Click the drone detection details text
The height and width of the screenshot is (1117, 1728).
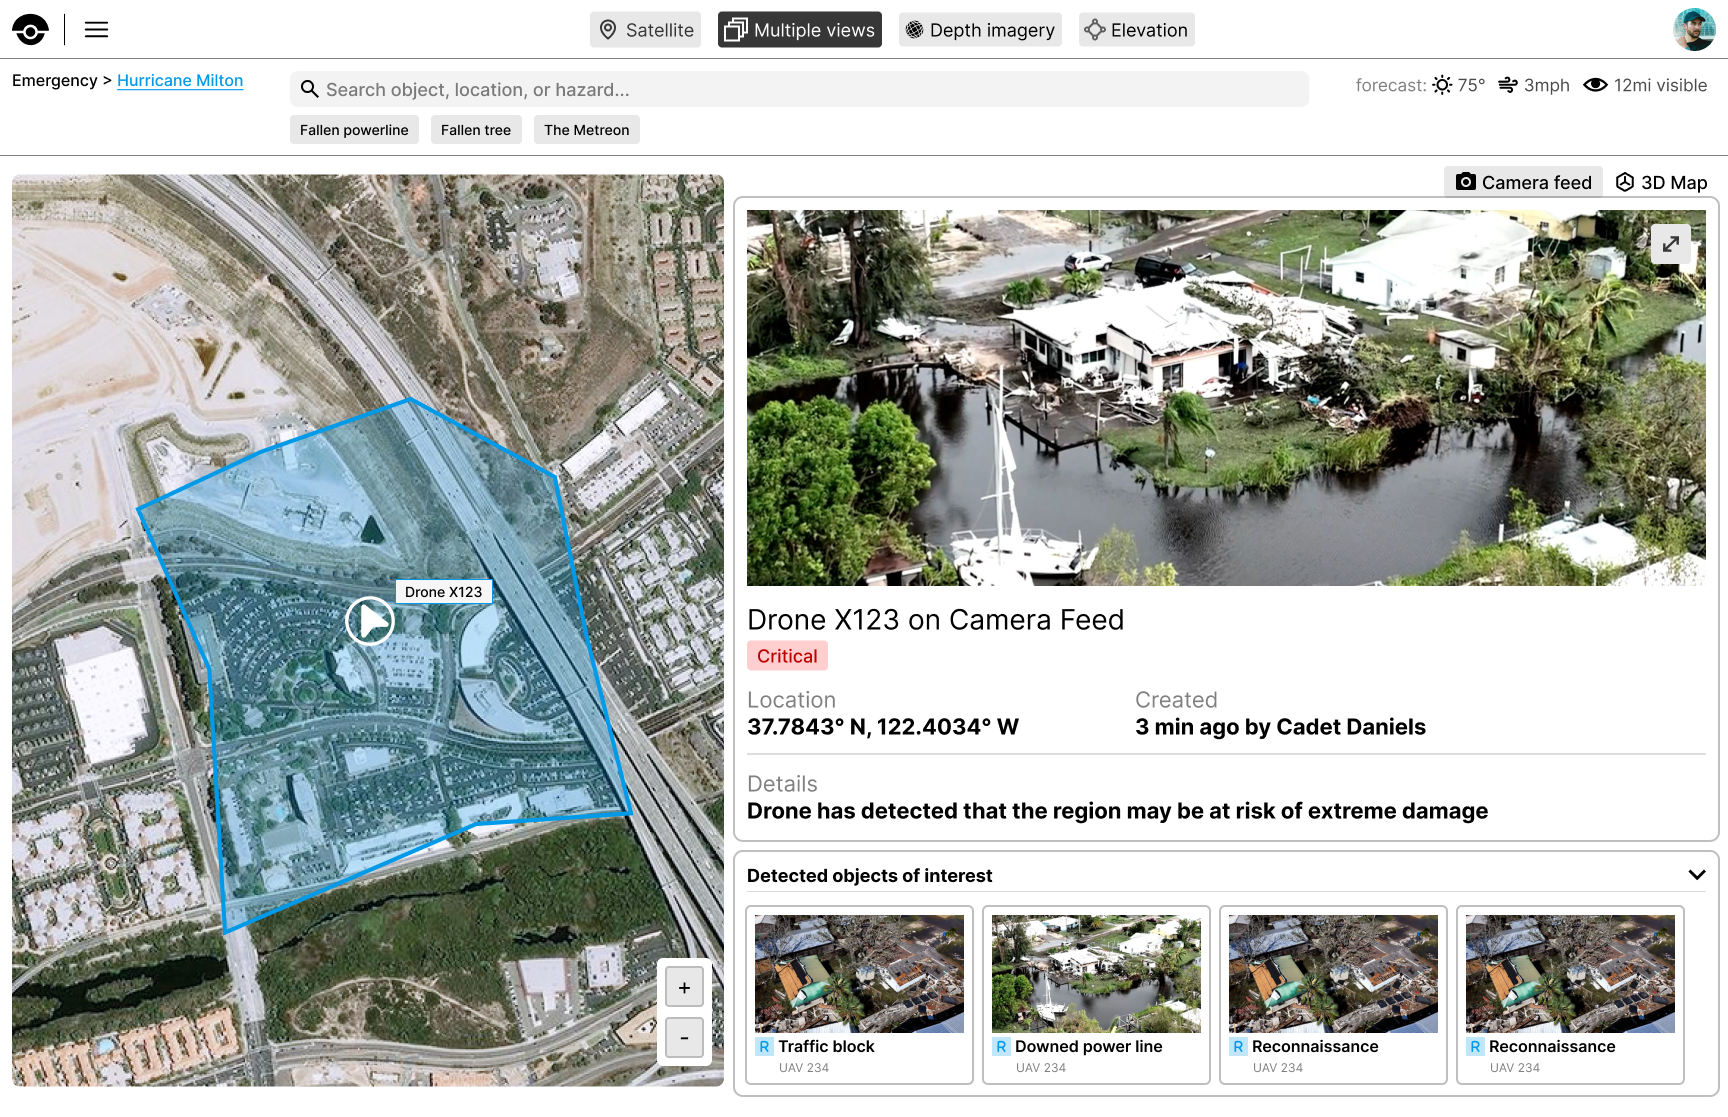pyautogui.click(x=1117, y=811)
